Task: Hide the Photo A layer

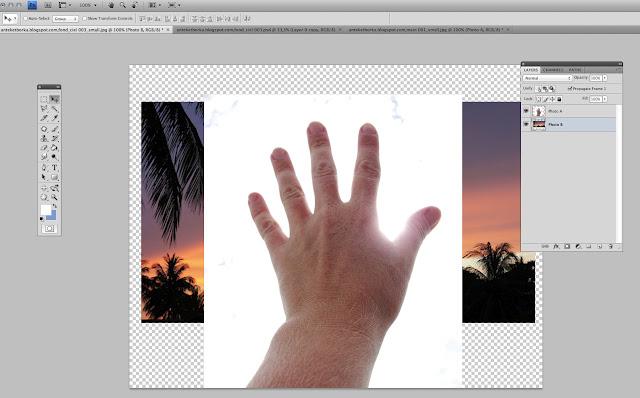Action: (526, 111)
